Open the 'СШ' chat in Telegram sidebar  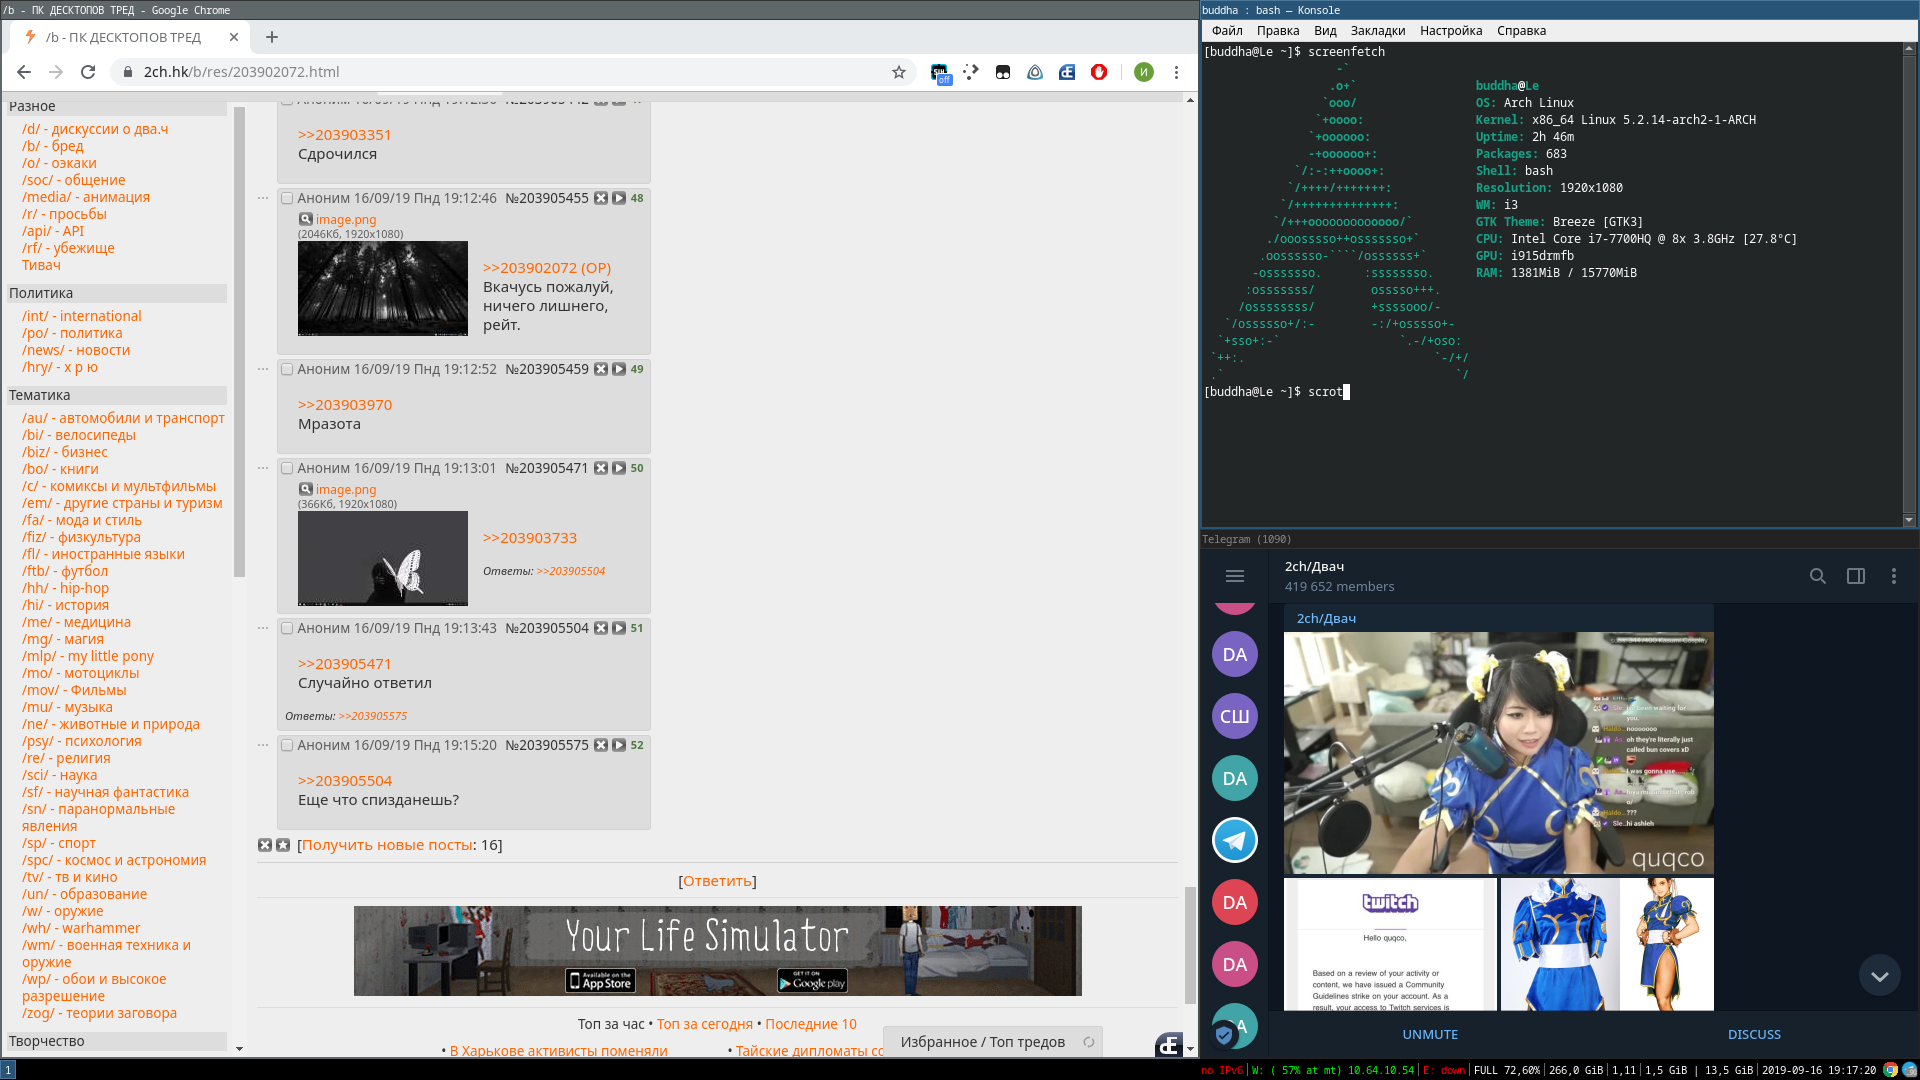(1235, 716)
